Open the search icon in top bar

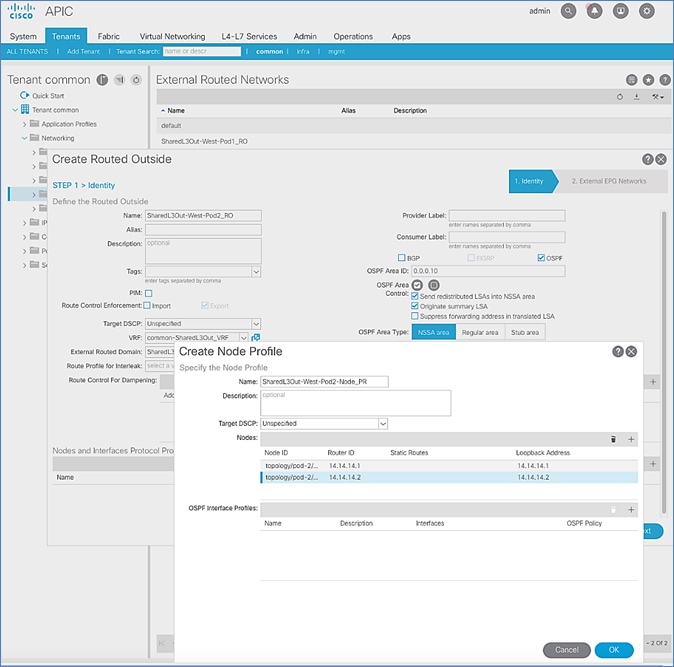click(568, 11)
